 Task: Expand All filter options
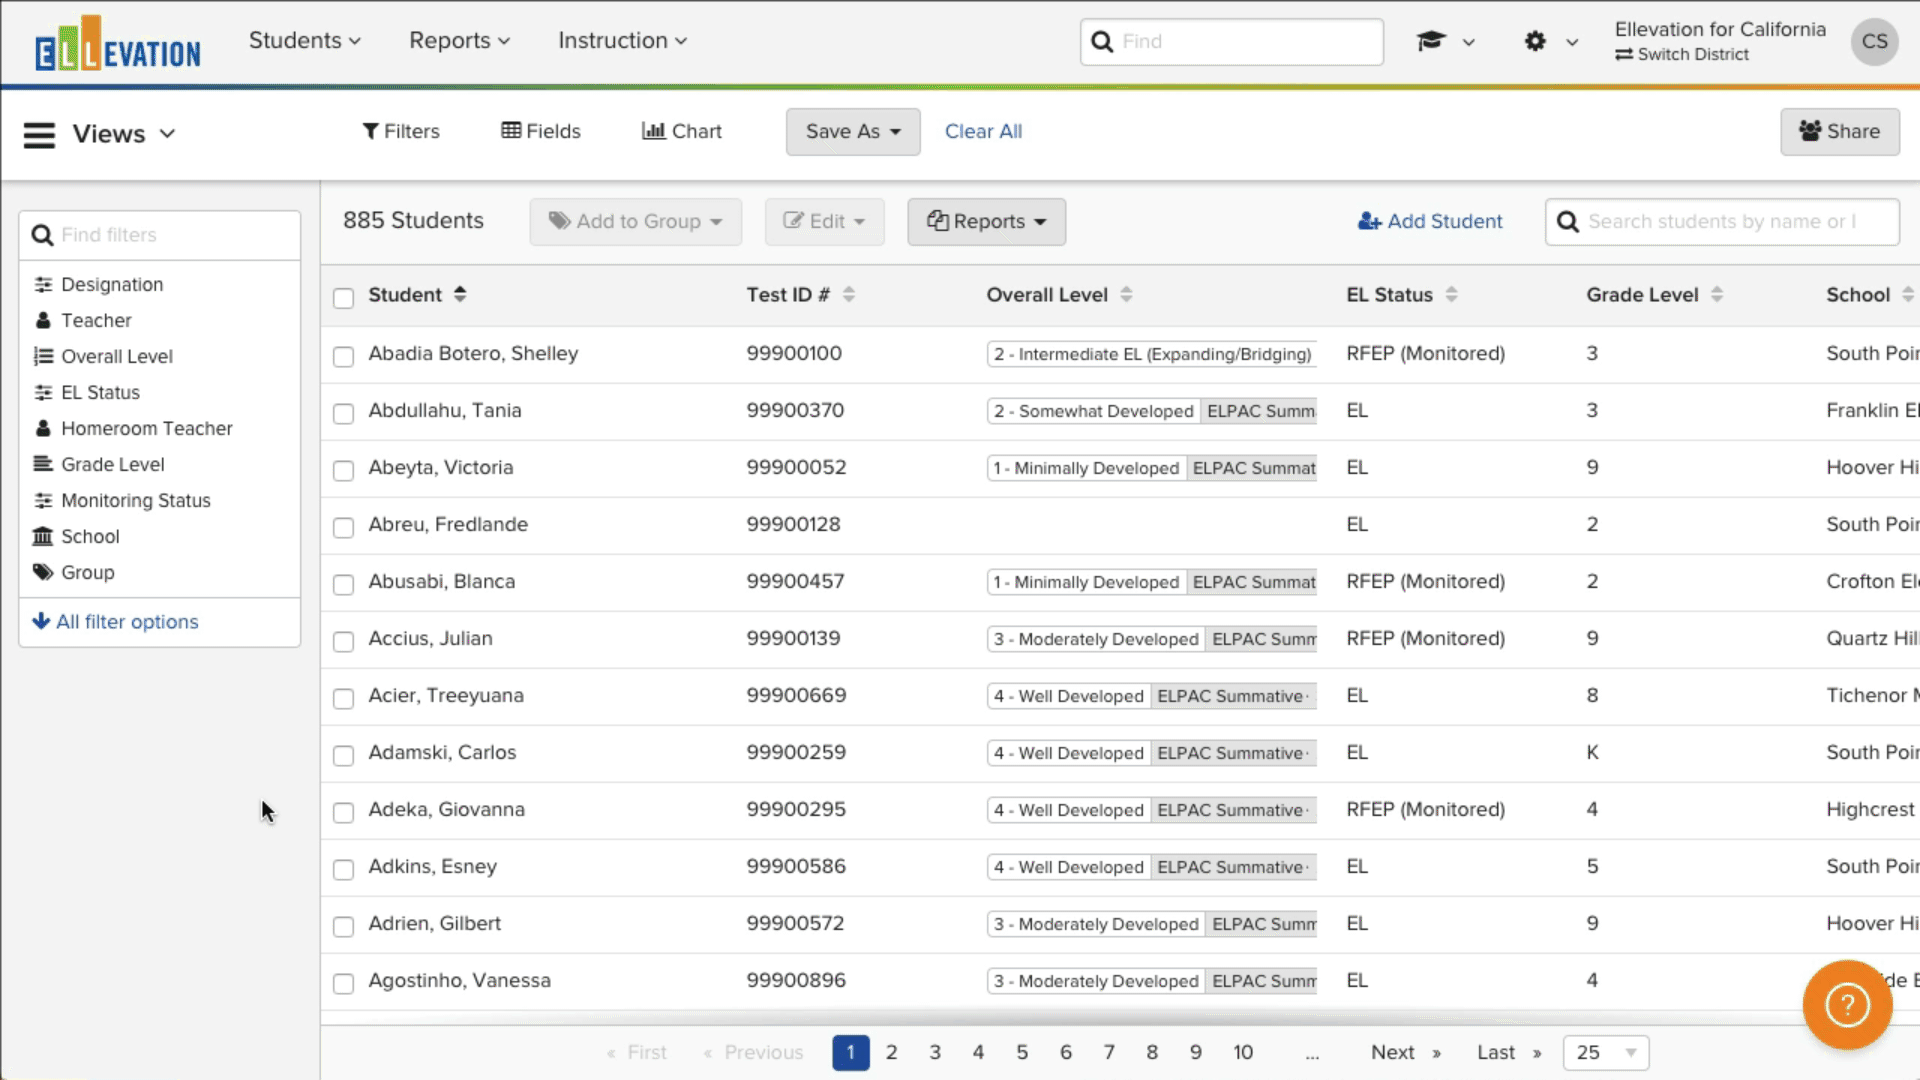tap(116, 622)
